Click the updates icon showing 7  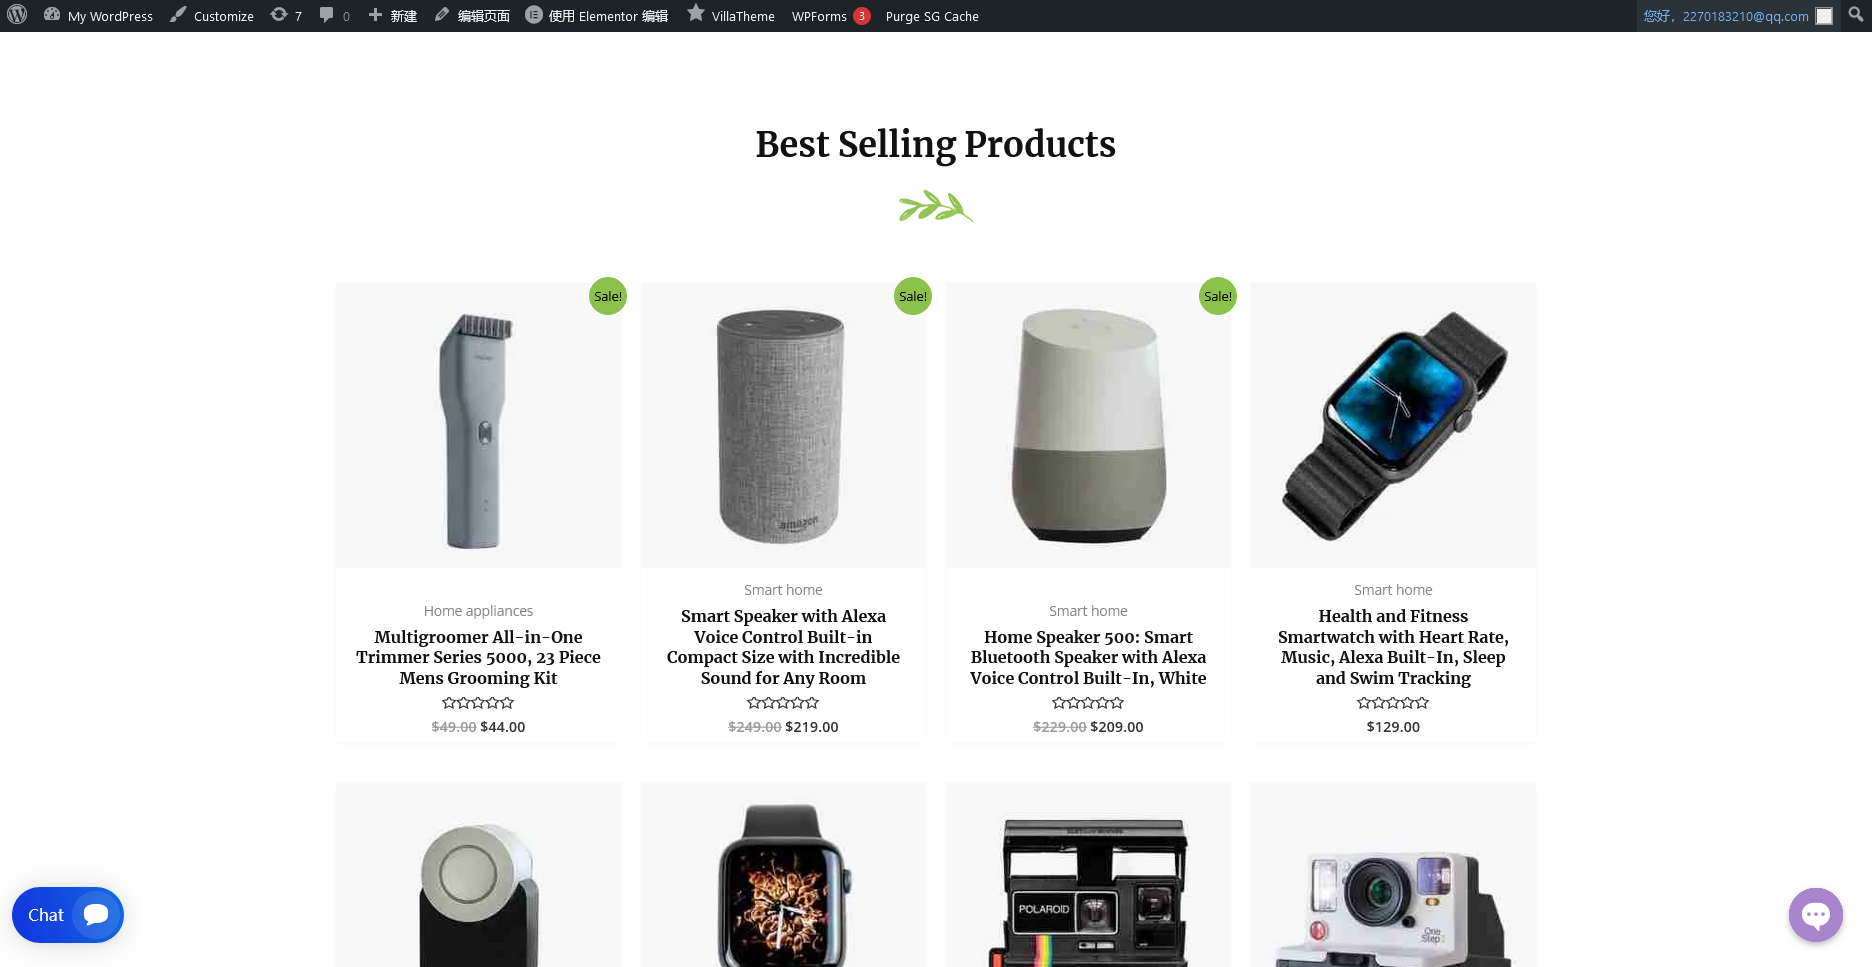click(x=286, y=15)
